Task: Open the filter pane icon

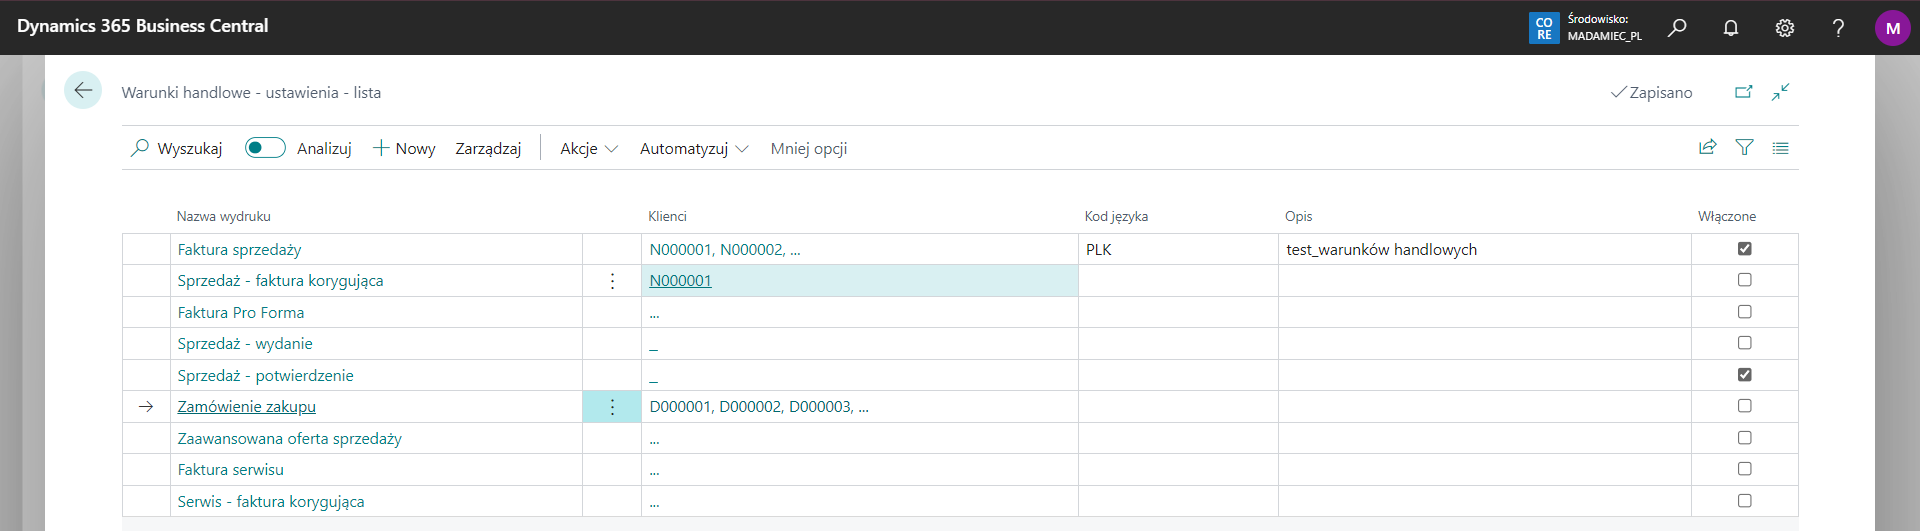Action: (x=1744, y=148)
